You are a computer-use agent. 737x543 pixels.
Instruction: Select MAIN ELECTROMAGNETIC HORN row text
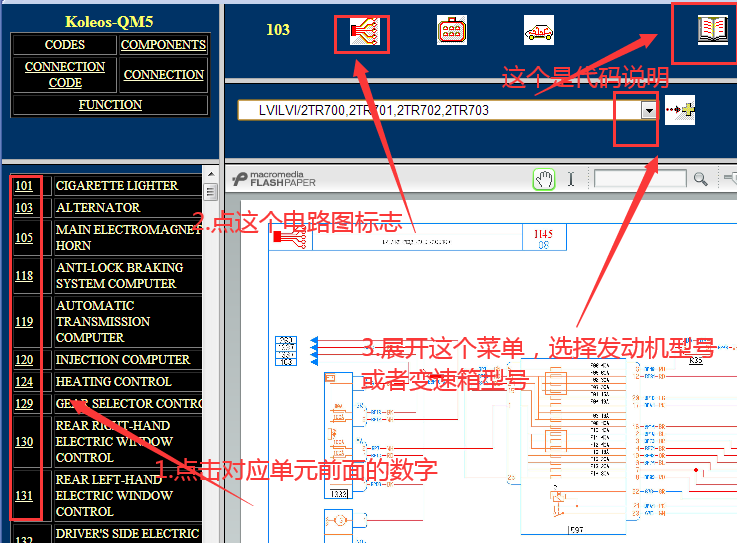pyautogui.click(x=129, y=237)
